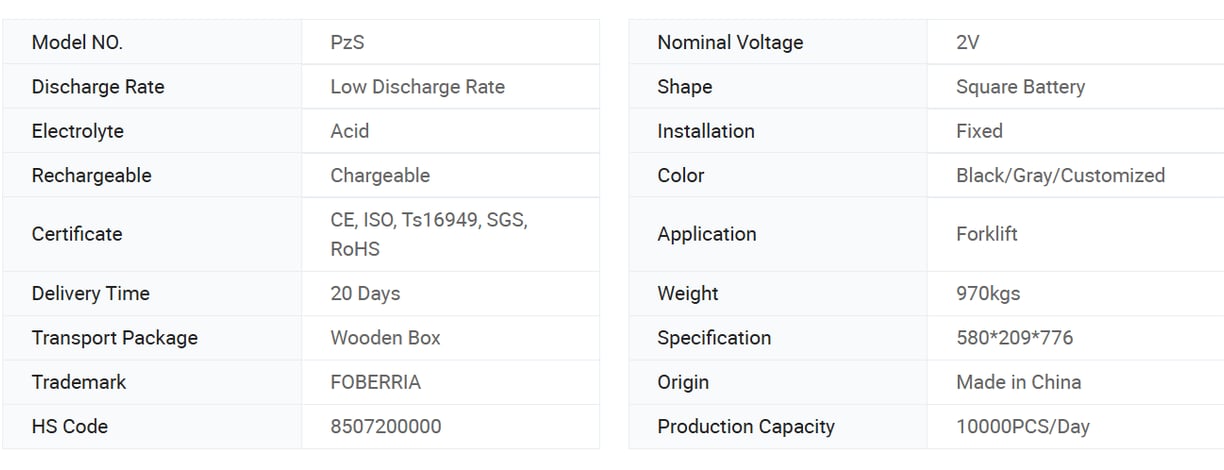Click the "Made in China" origin value
The height and width of the screenshot is (470, 1224).
1018,382
